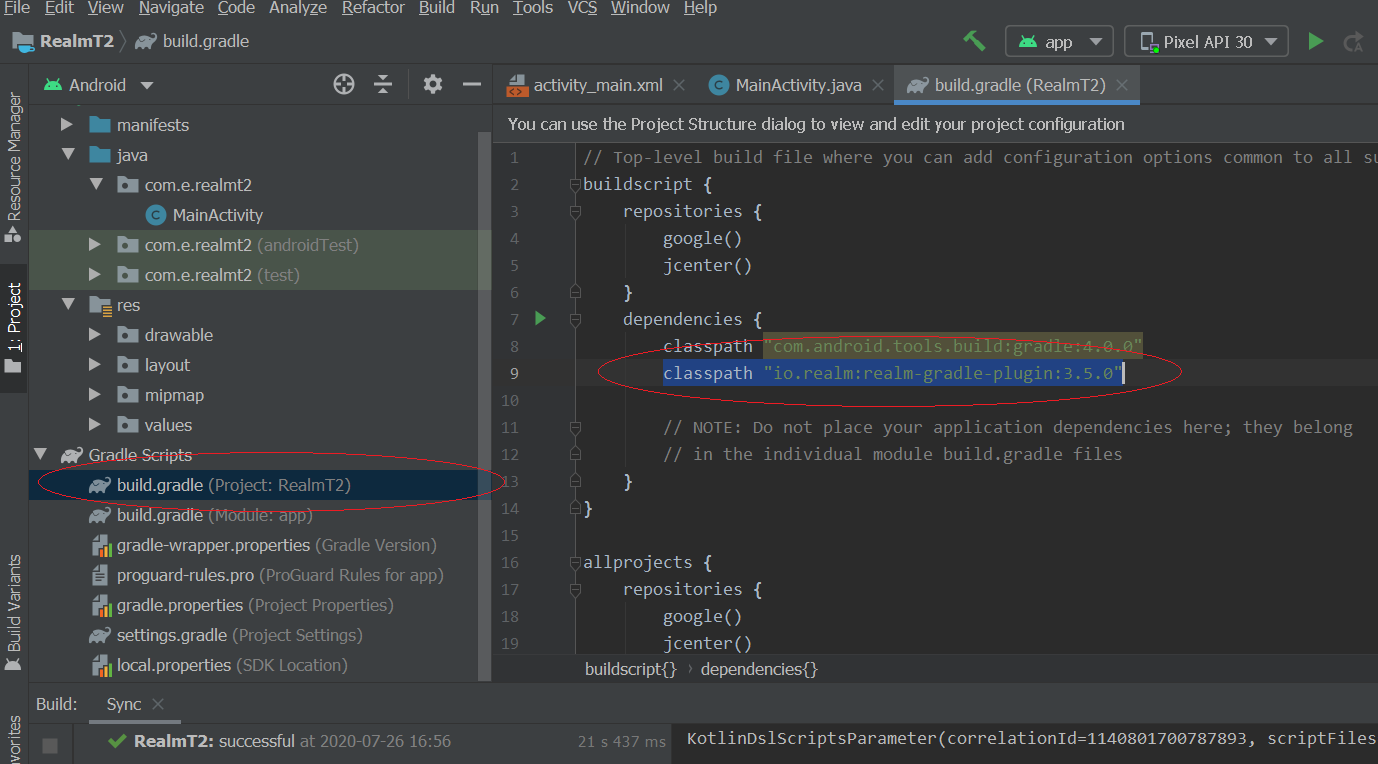Click the Collapse All icon in Project panel
The image size is (1378, 764).
383,85
